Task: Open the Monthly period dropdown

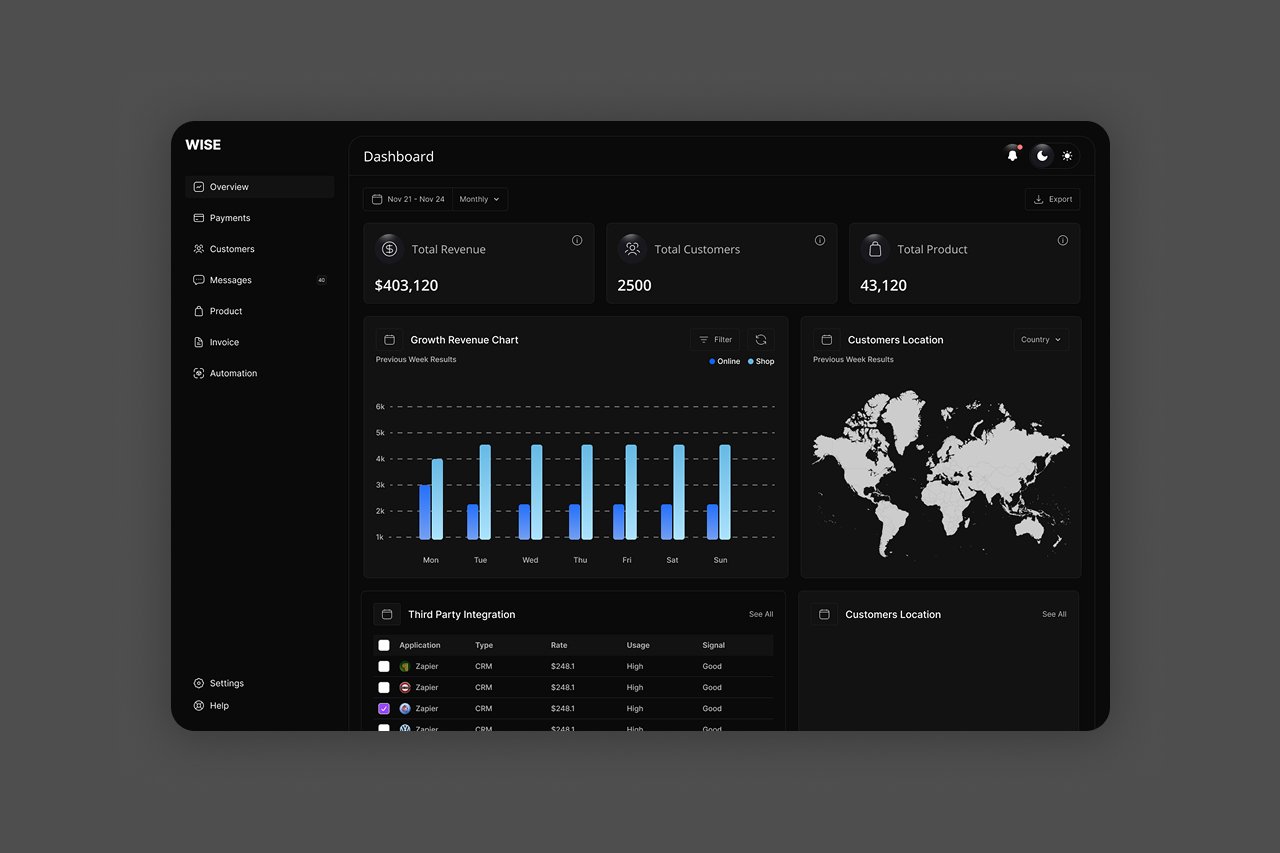Action: 479,199
